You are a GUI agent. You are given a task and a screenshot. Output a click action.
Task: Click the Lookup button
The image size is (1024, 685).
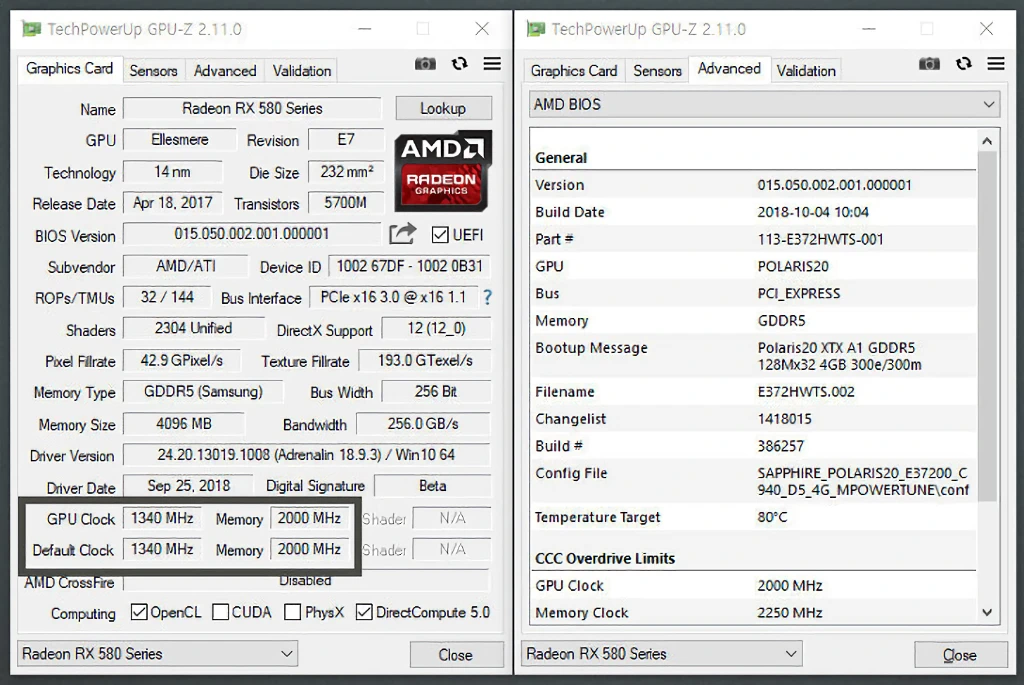443,108
